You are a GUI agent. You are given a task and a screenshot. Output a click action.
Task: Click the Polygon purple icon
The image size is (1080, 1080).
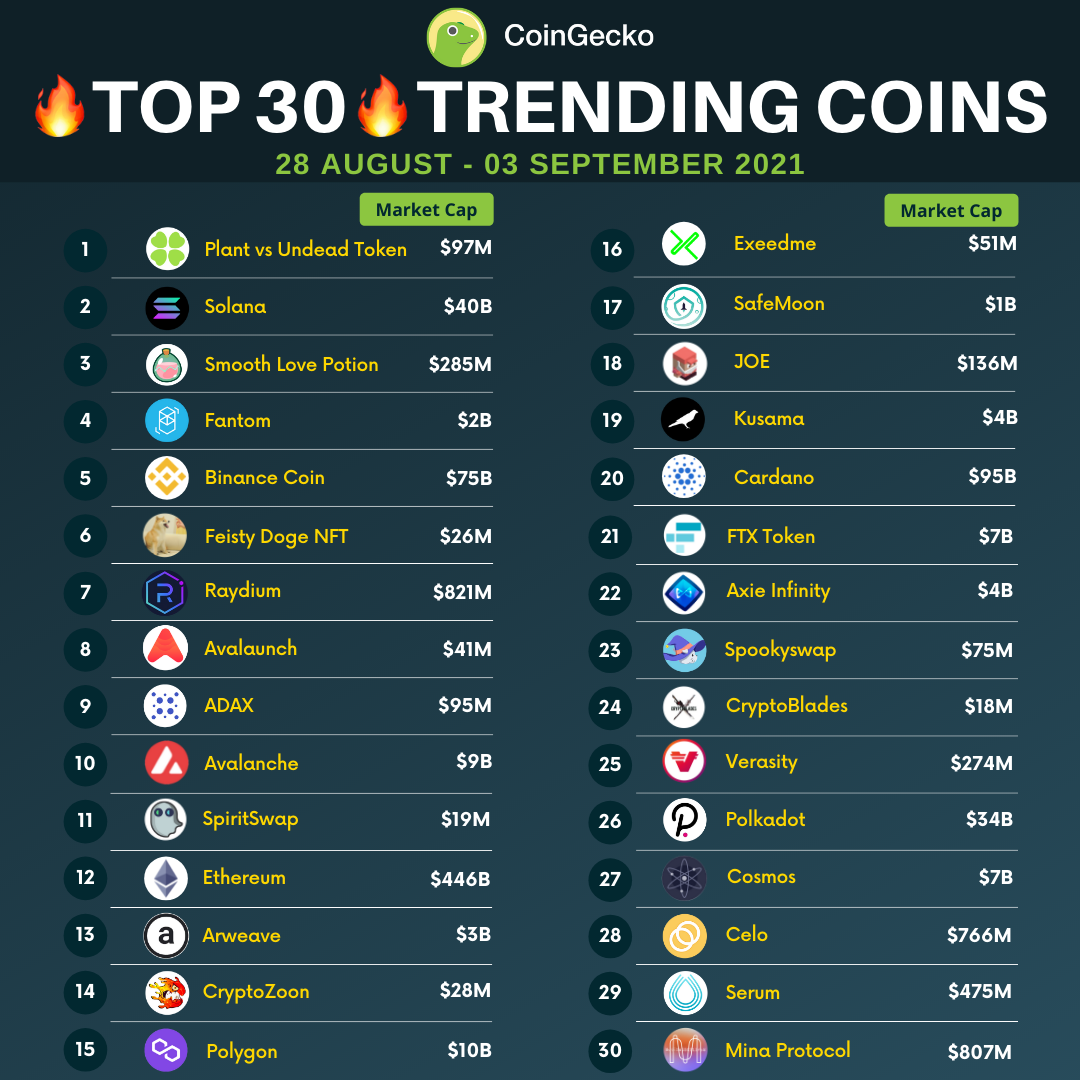pyautogui.click(x=166, y=1050)
